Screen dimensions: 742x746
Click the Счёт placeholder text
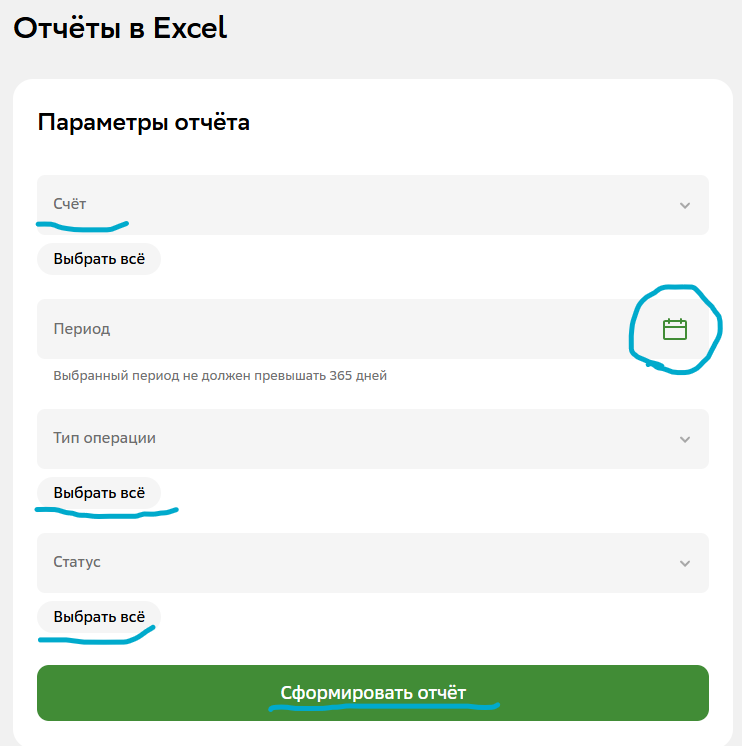[x=70, y=204]
